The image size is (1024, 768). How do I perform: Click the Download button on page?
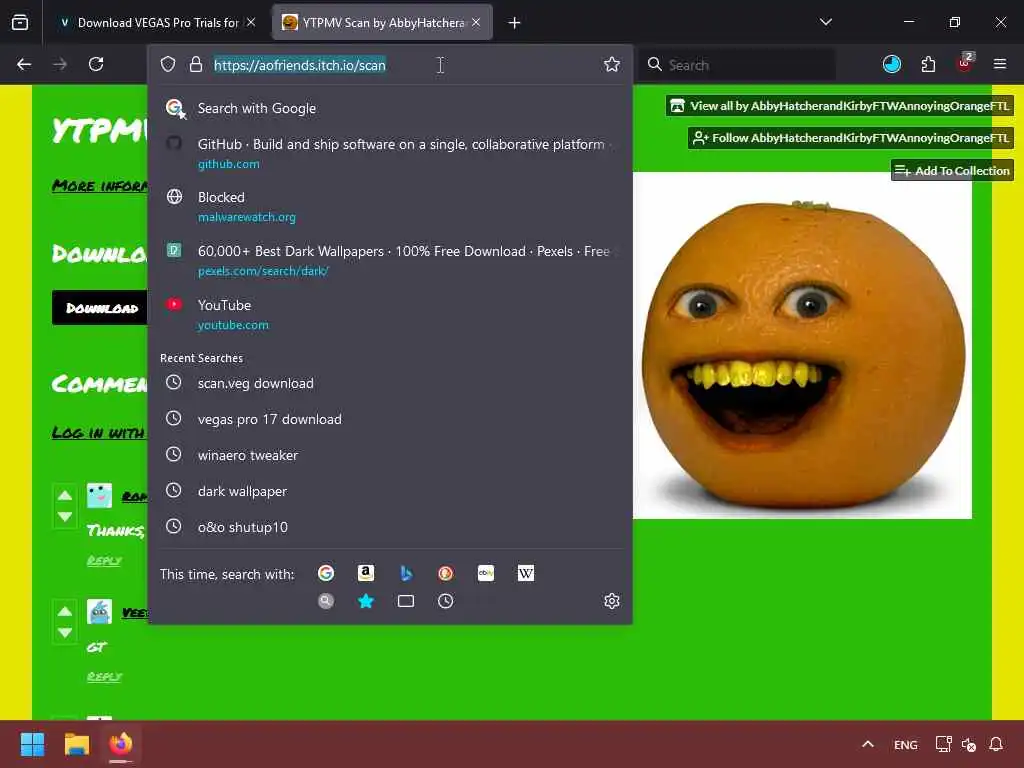pyautogui.click(x=101, y=308)
